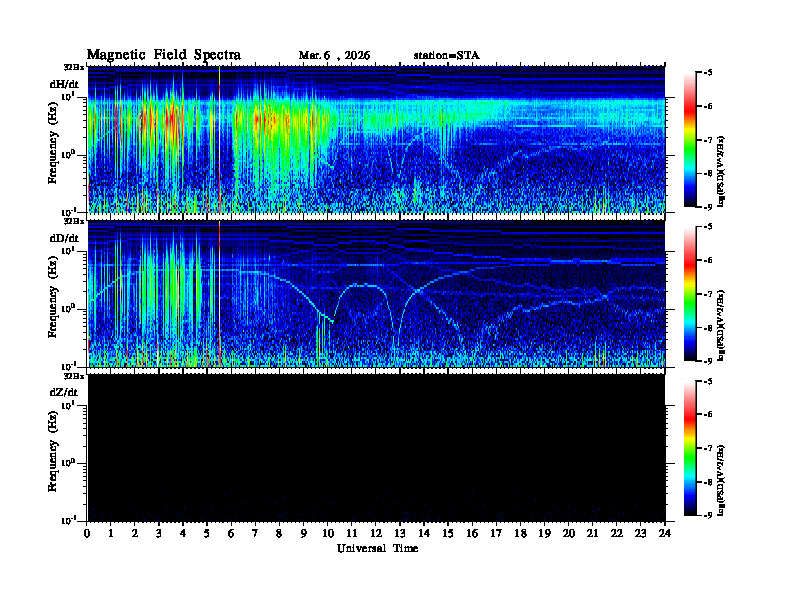Click the dZ/dt color scale bar
The height and width of the screenshot is (612, 792).
(690, 448)
